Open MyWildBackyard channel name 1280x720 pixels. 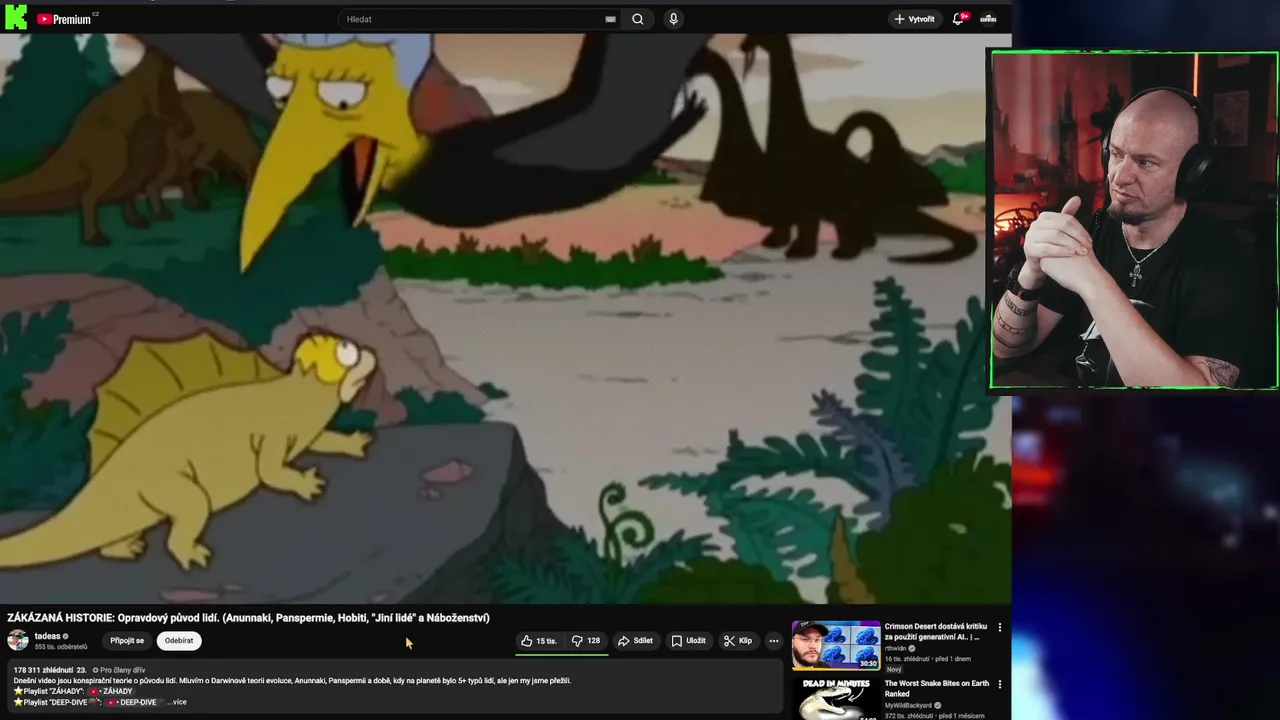908,705
